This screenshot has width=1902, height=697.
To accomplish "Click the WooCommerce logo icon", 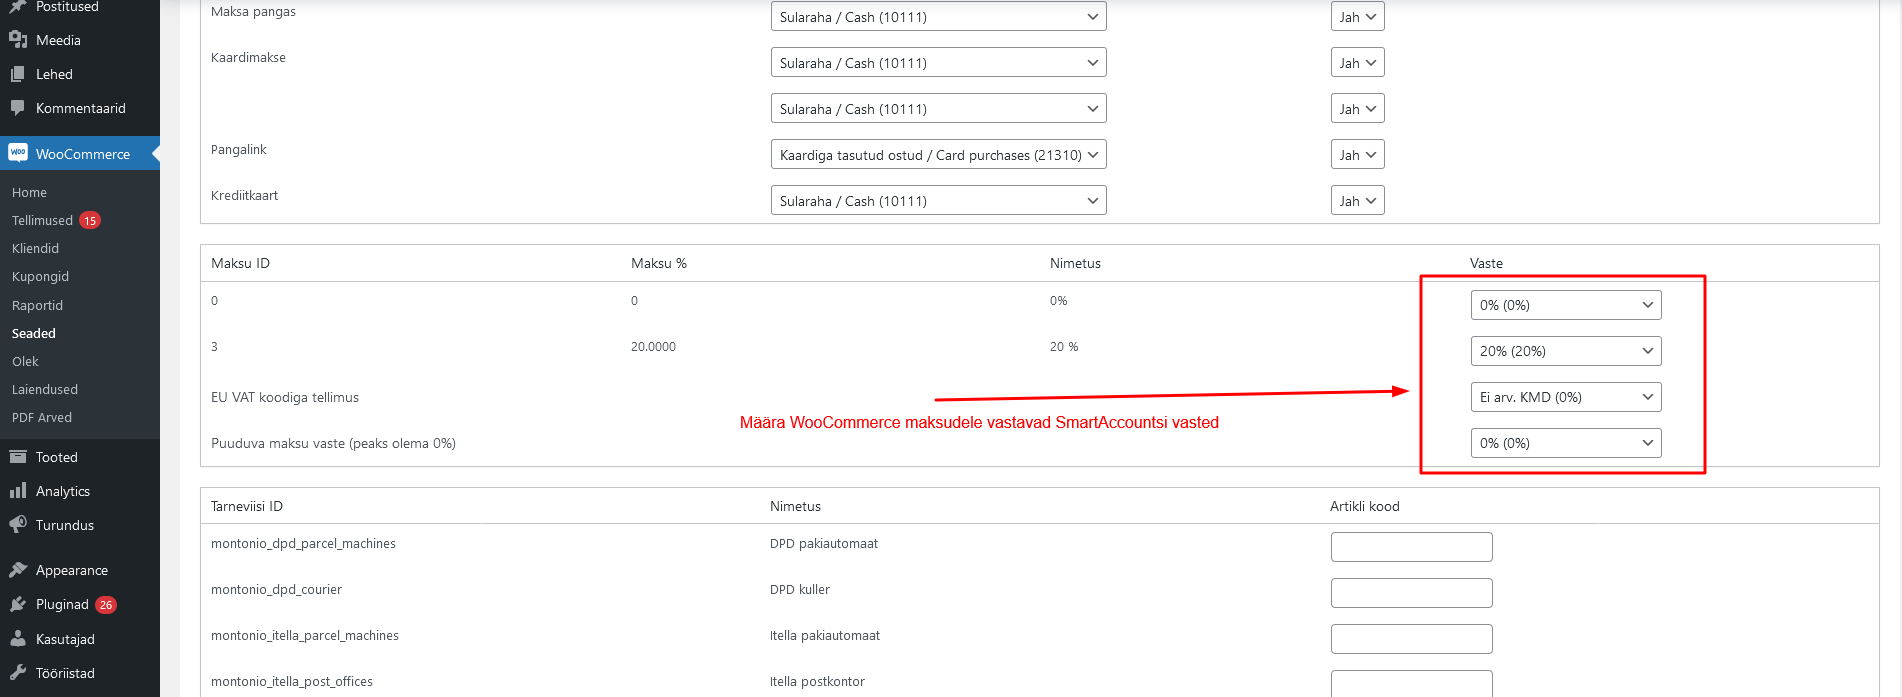I will [18, 153].
